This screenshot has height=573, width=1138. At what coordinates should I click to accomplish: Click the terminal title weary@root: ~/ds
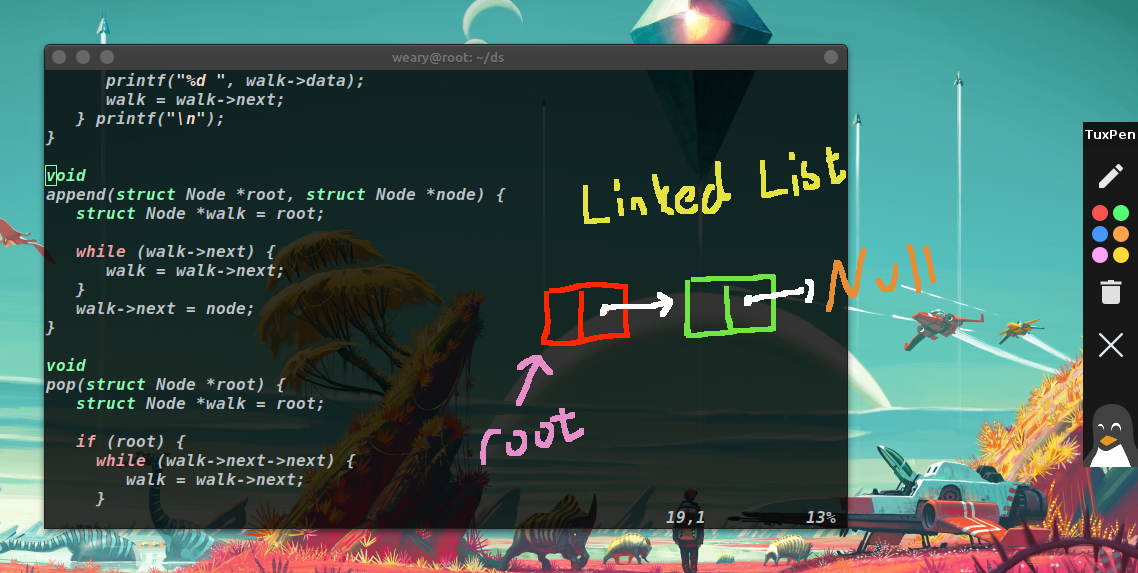(x=448, y=57)
